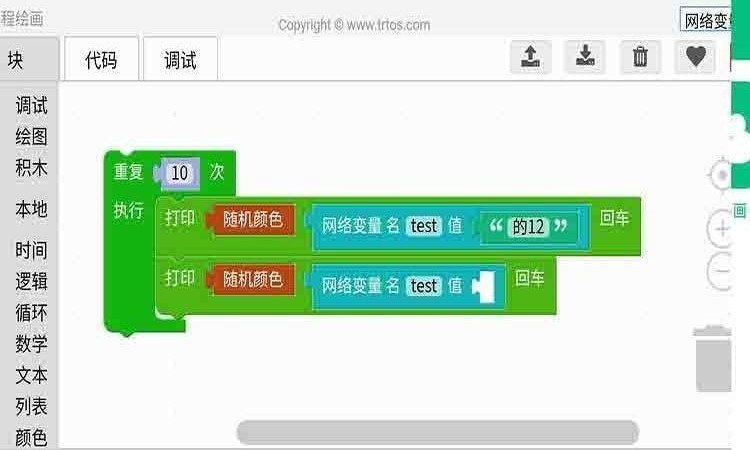Click the Copyright www.trtos.com text
Screen dimensions: 750x450
354,25
